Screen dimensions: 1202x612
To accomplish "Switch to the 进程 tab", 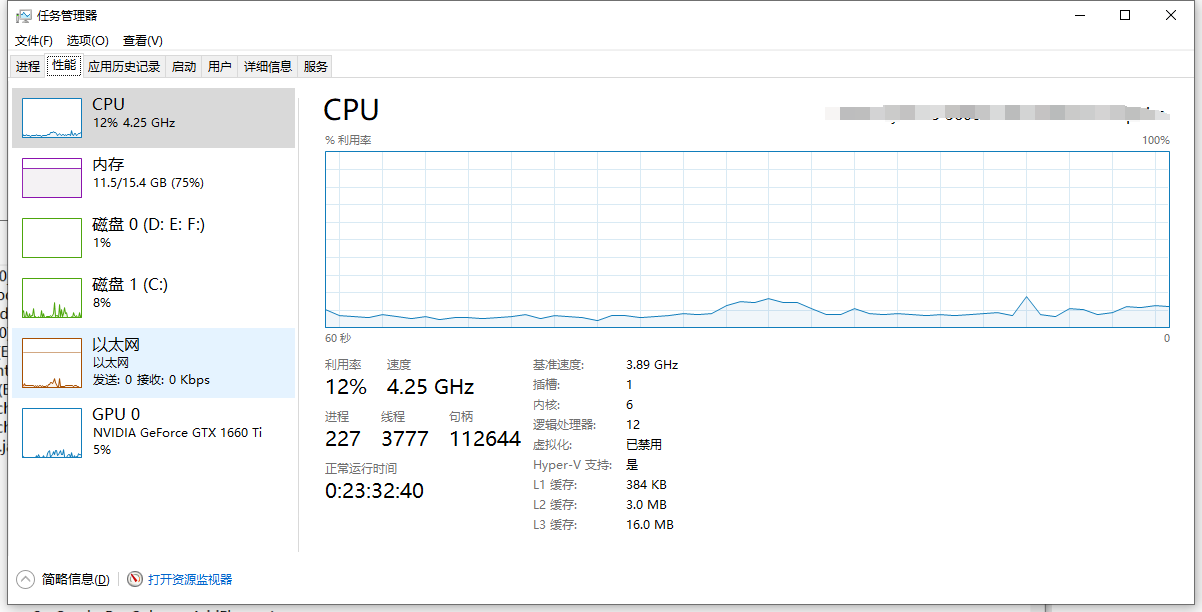I will pyautogui.click(x=28, y=67).
